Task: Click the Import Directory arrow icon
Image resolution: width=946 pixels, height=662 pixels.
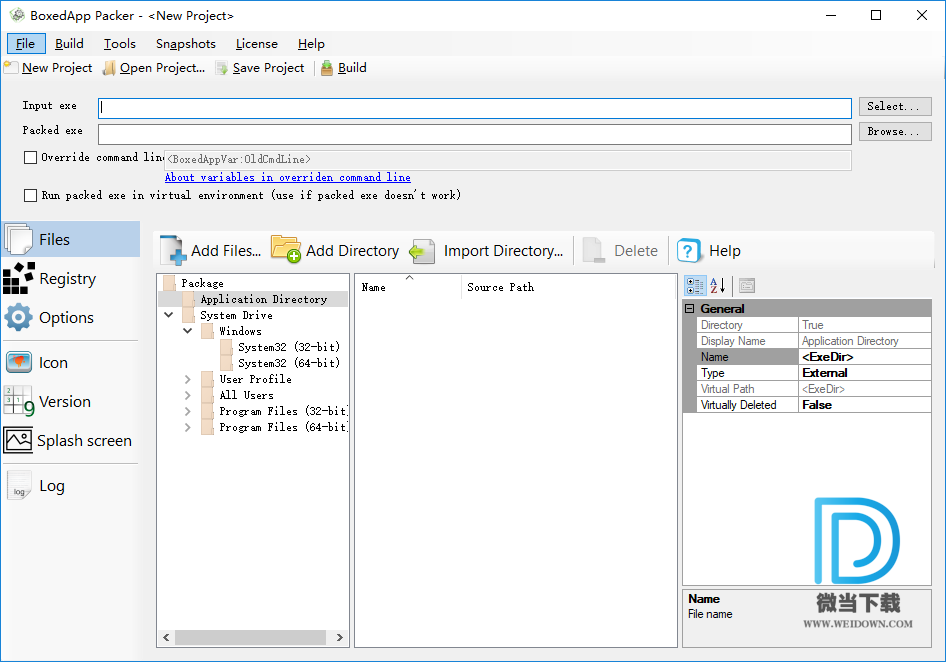Action: (422, 250)
